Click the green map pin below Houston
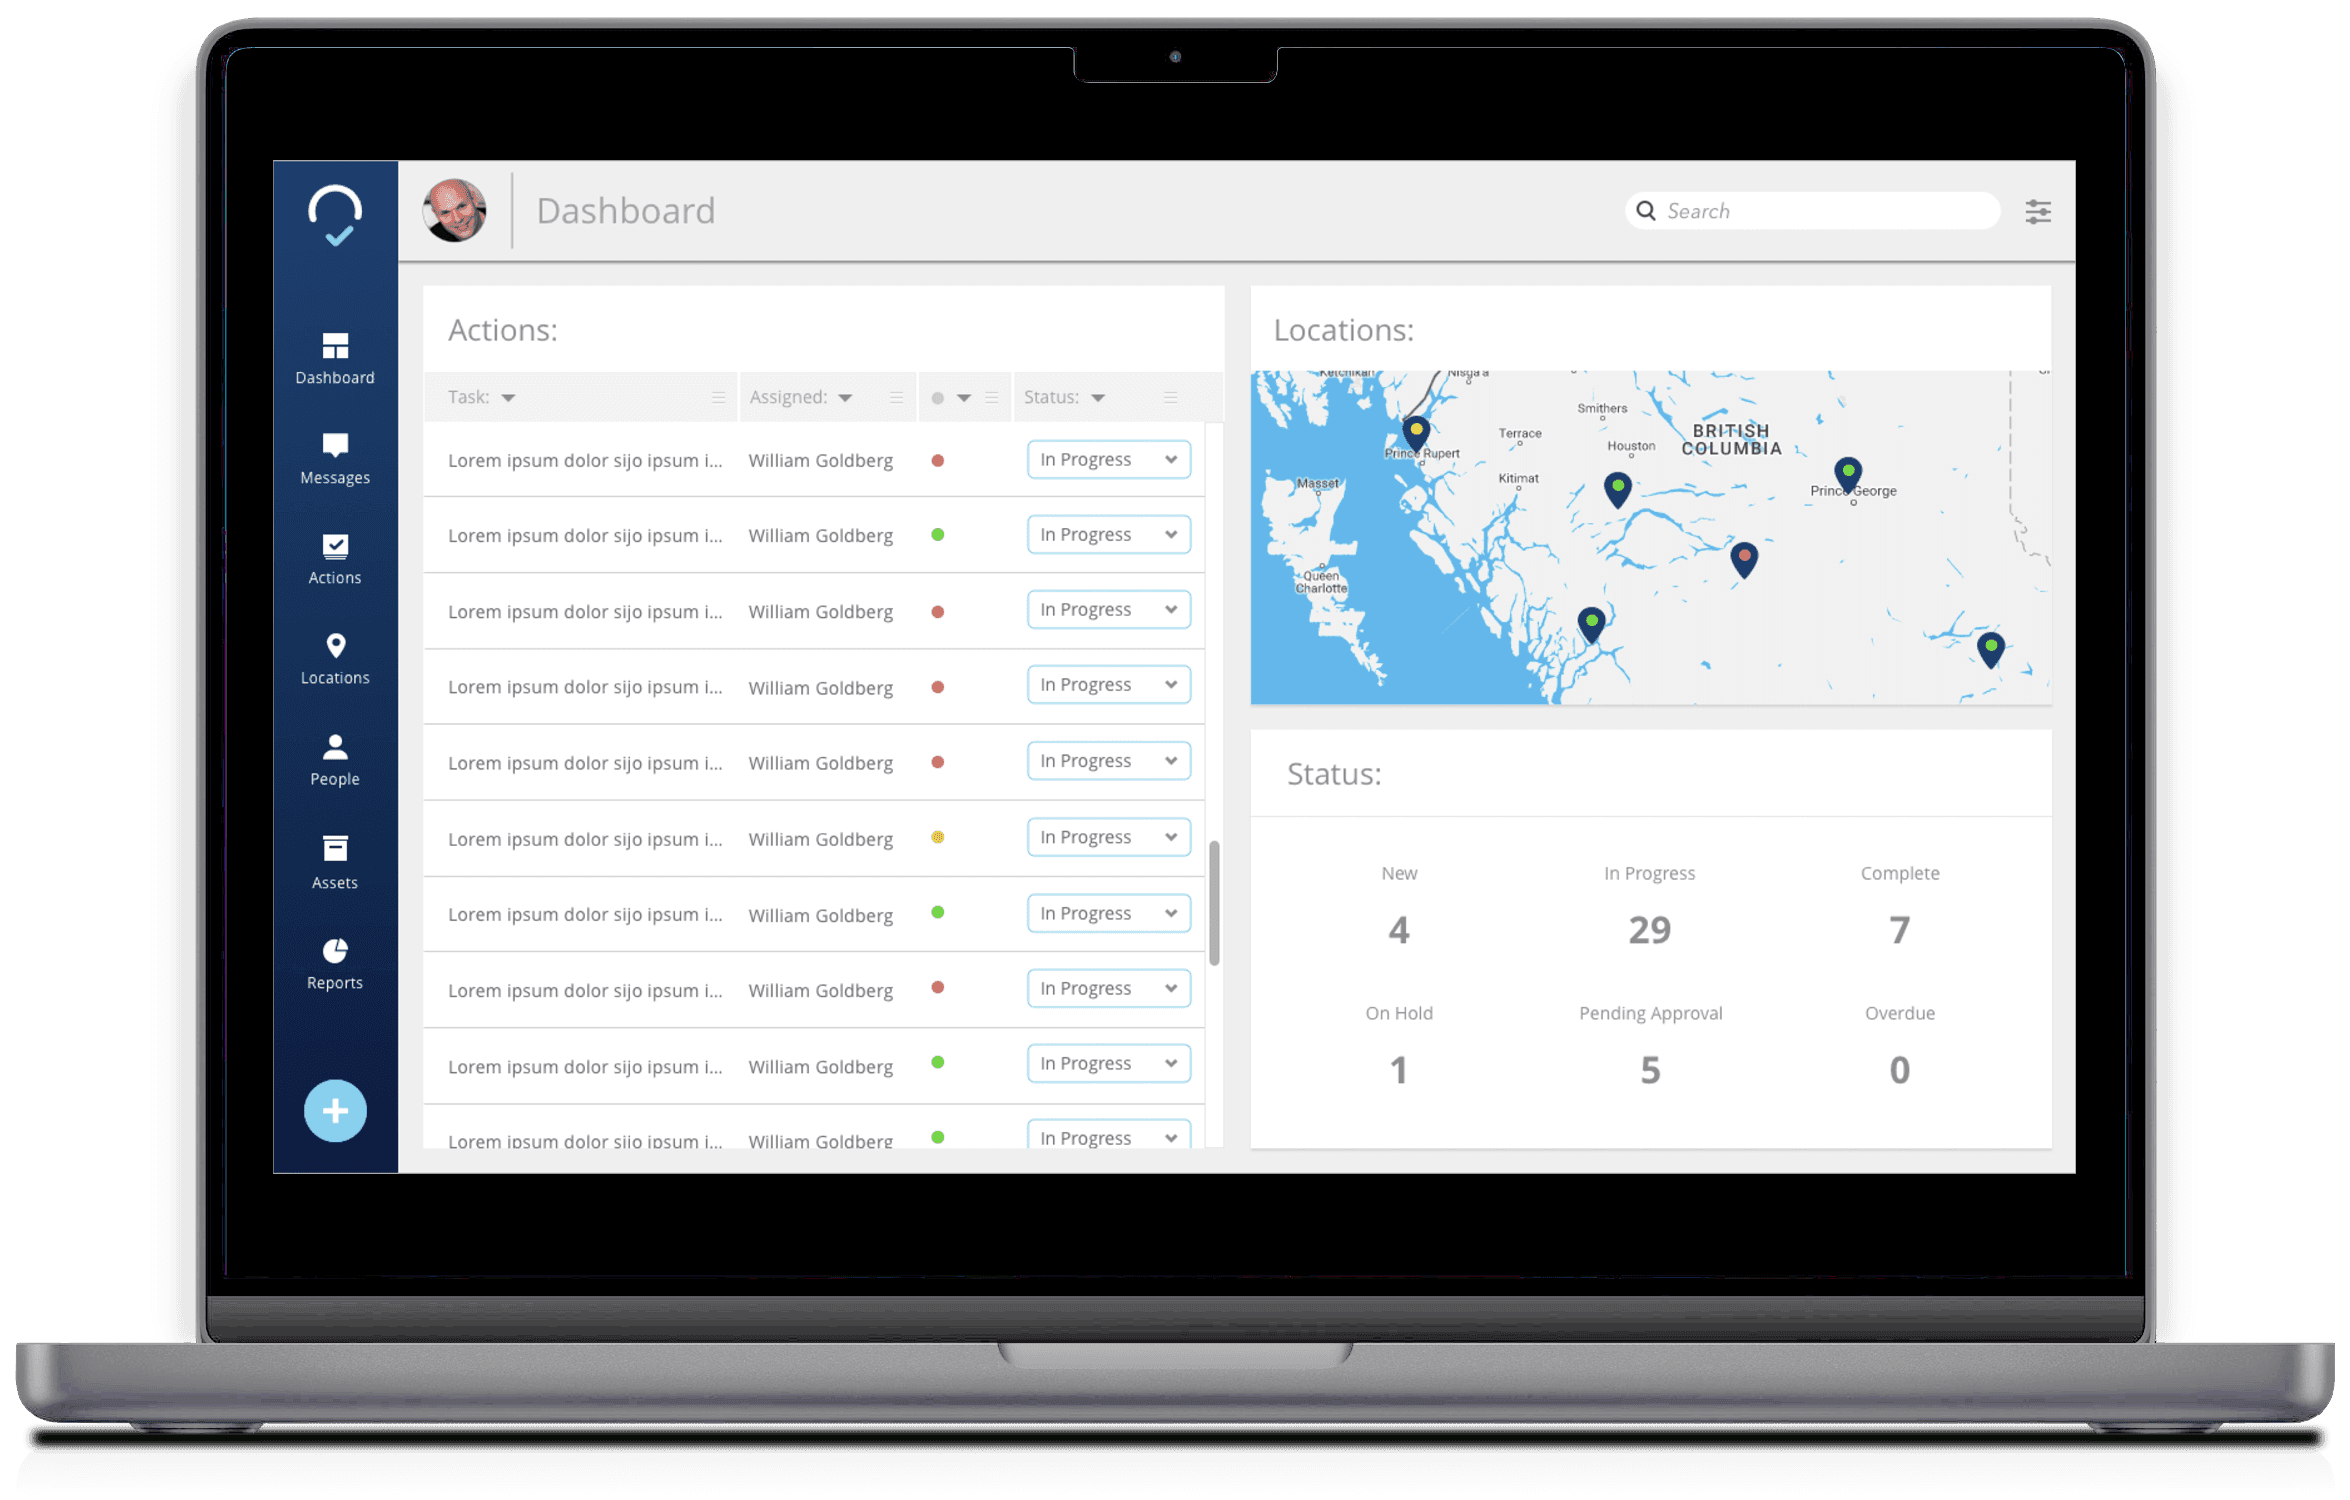Viewport: 2350px width, 1500px height. pyautogui.click(x=1617, y=489)
